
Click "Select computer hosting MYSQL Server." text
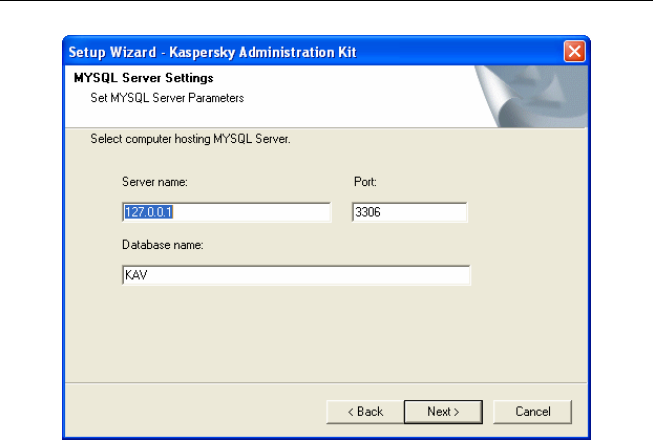coord(190,139)
